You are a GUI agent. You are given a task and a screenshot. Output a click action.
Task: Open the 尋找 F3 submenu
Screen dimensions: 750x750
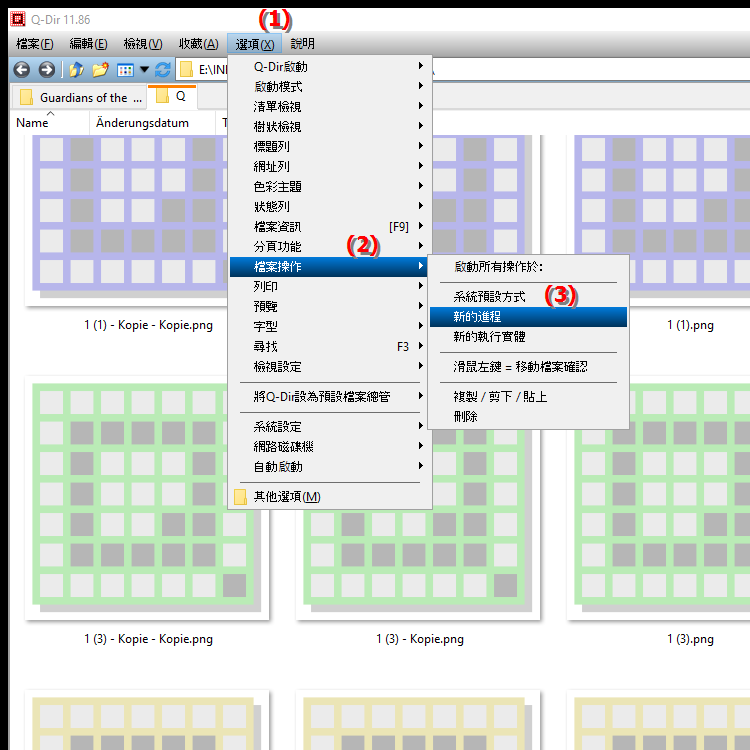pos(330,346)
